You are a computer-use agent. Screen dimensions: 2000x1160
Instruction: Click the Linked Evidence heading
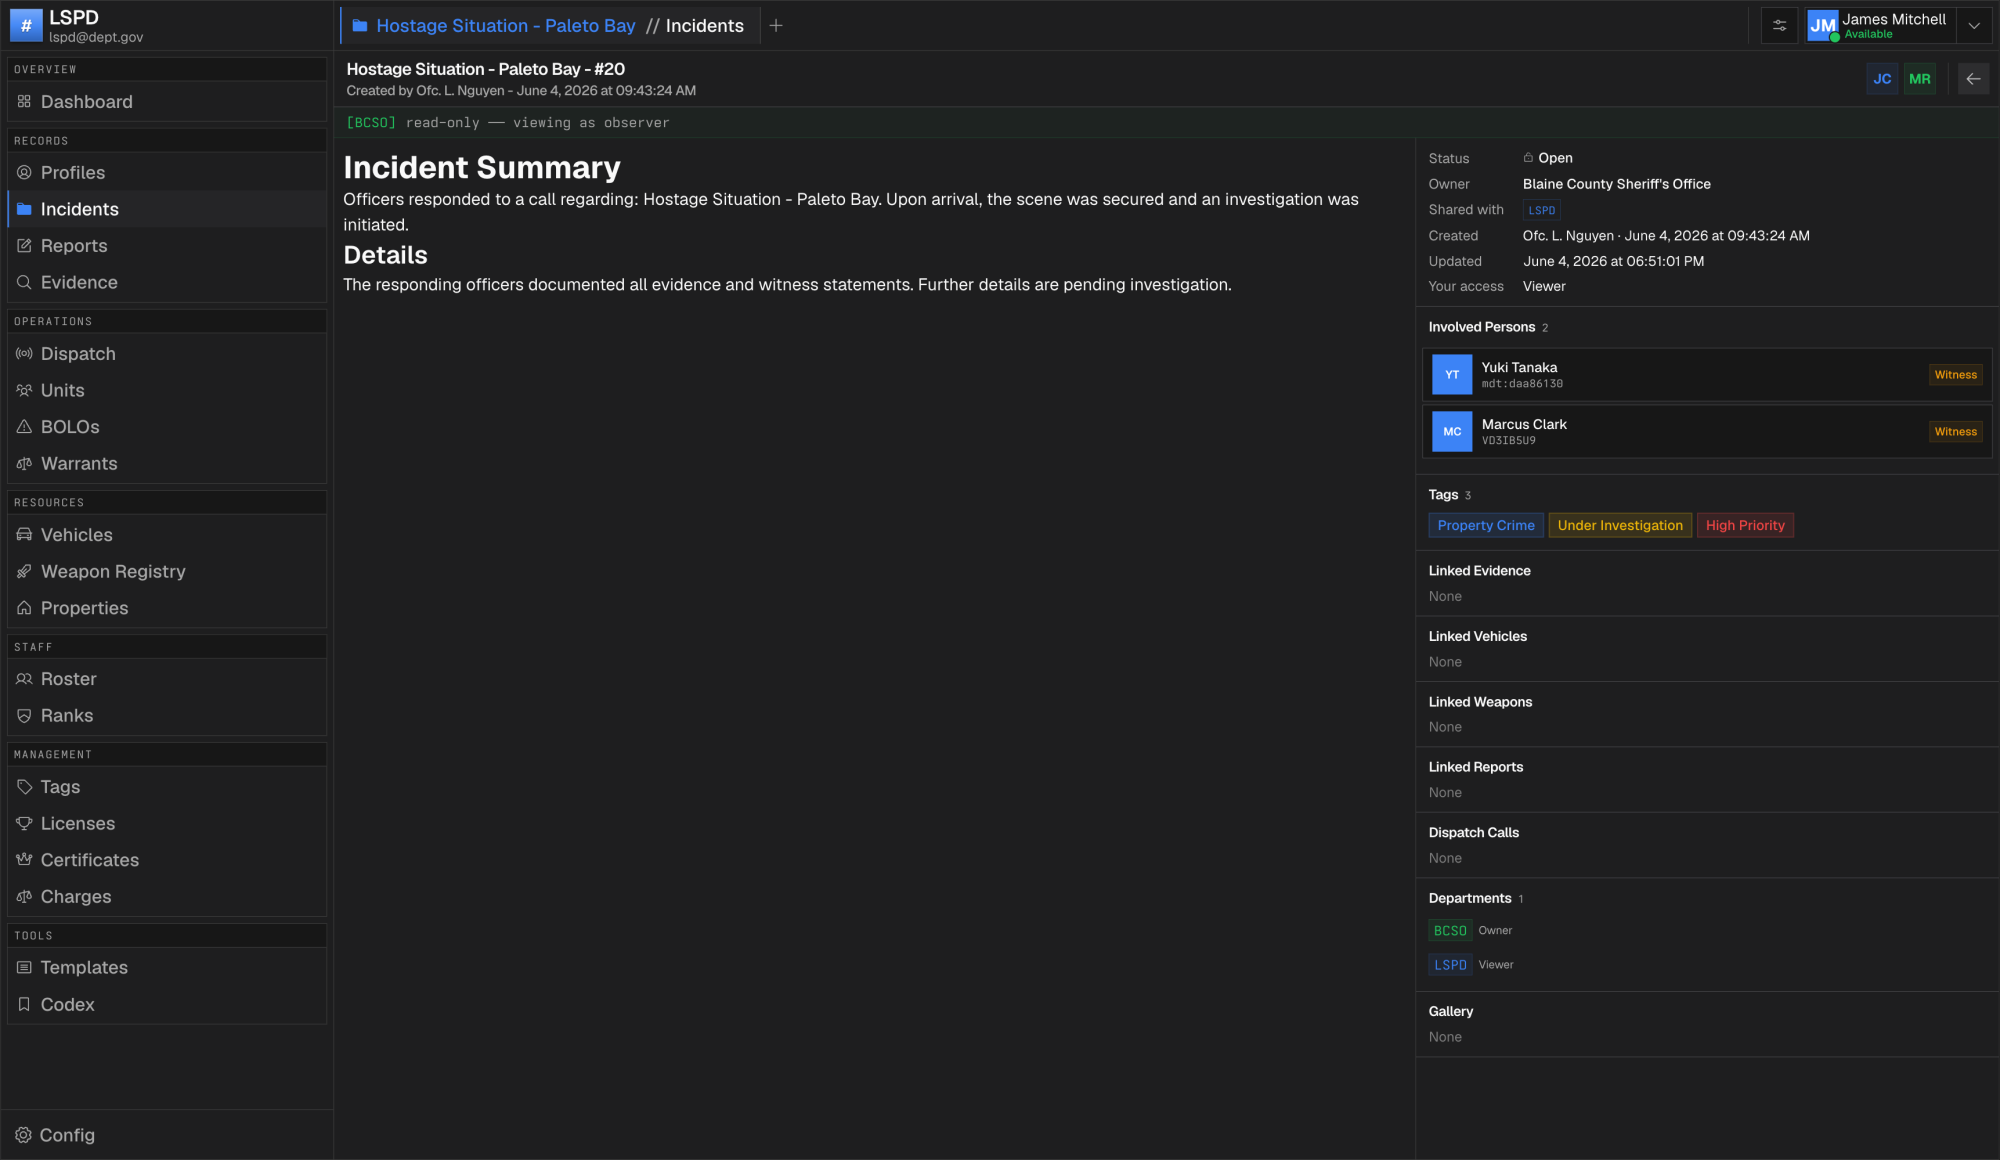click(1479, 571)
